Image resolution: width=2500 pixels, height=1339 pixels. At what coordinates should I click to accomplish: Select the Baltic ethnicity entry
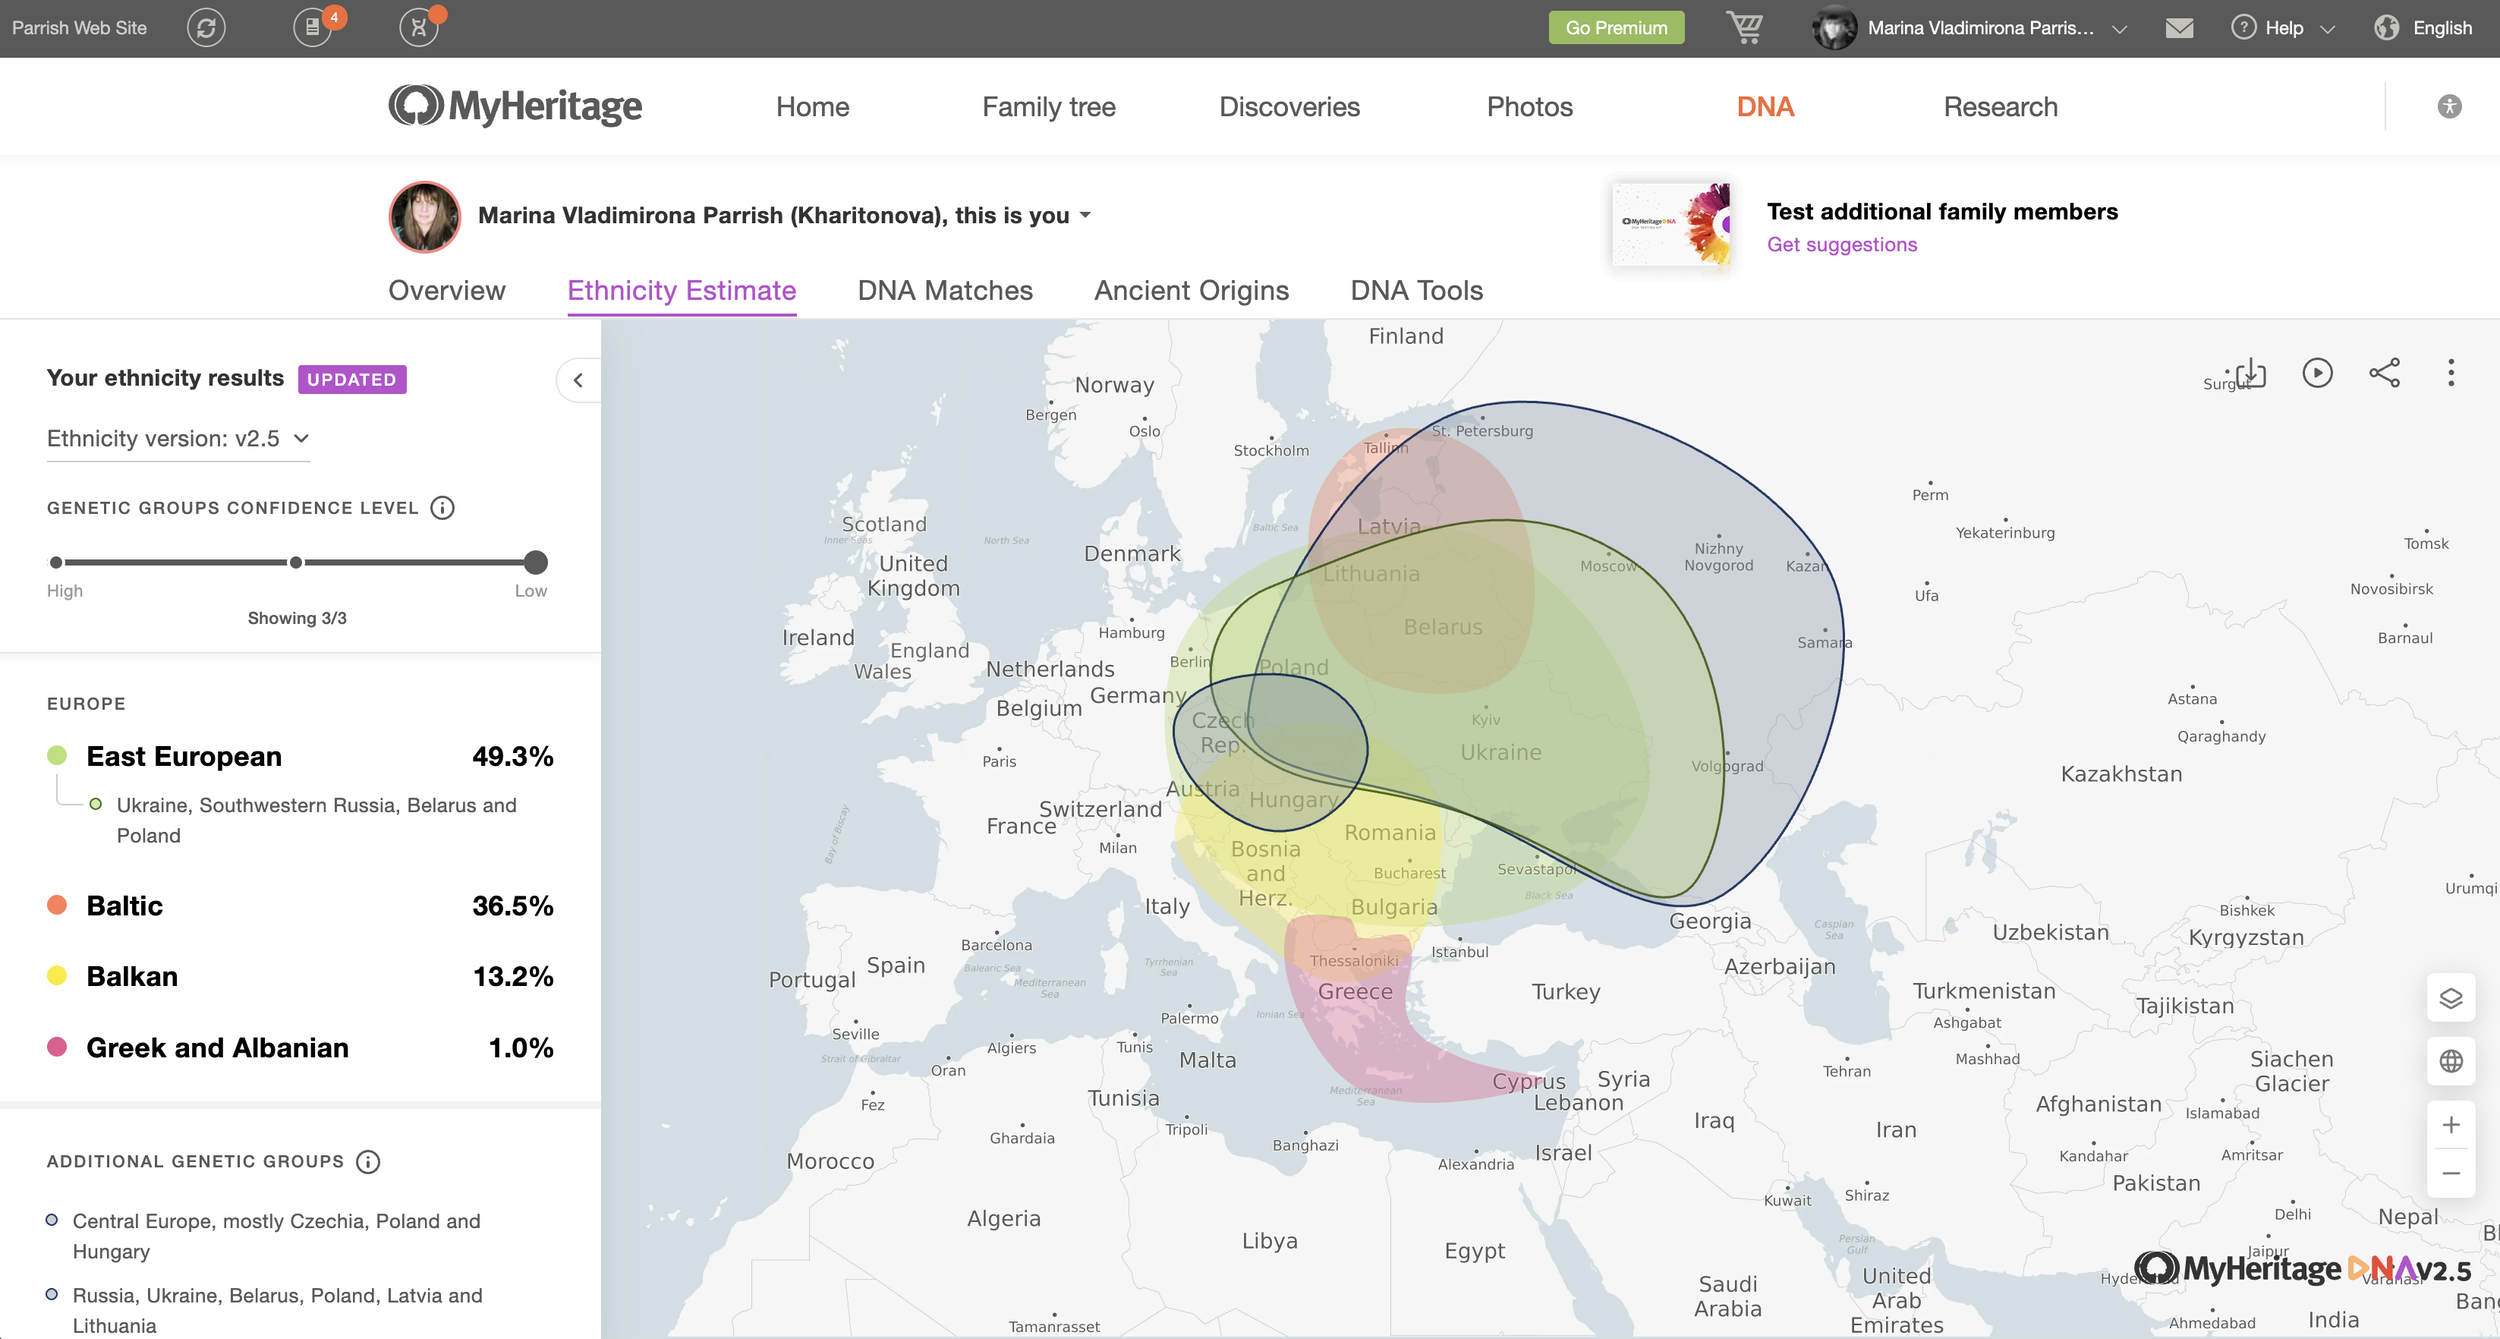pyautogui.click(x=124, y=906)
